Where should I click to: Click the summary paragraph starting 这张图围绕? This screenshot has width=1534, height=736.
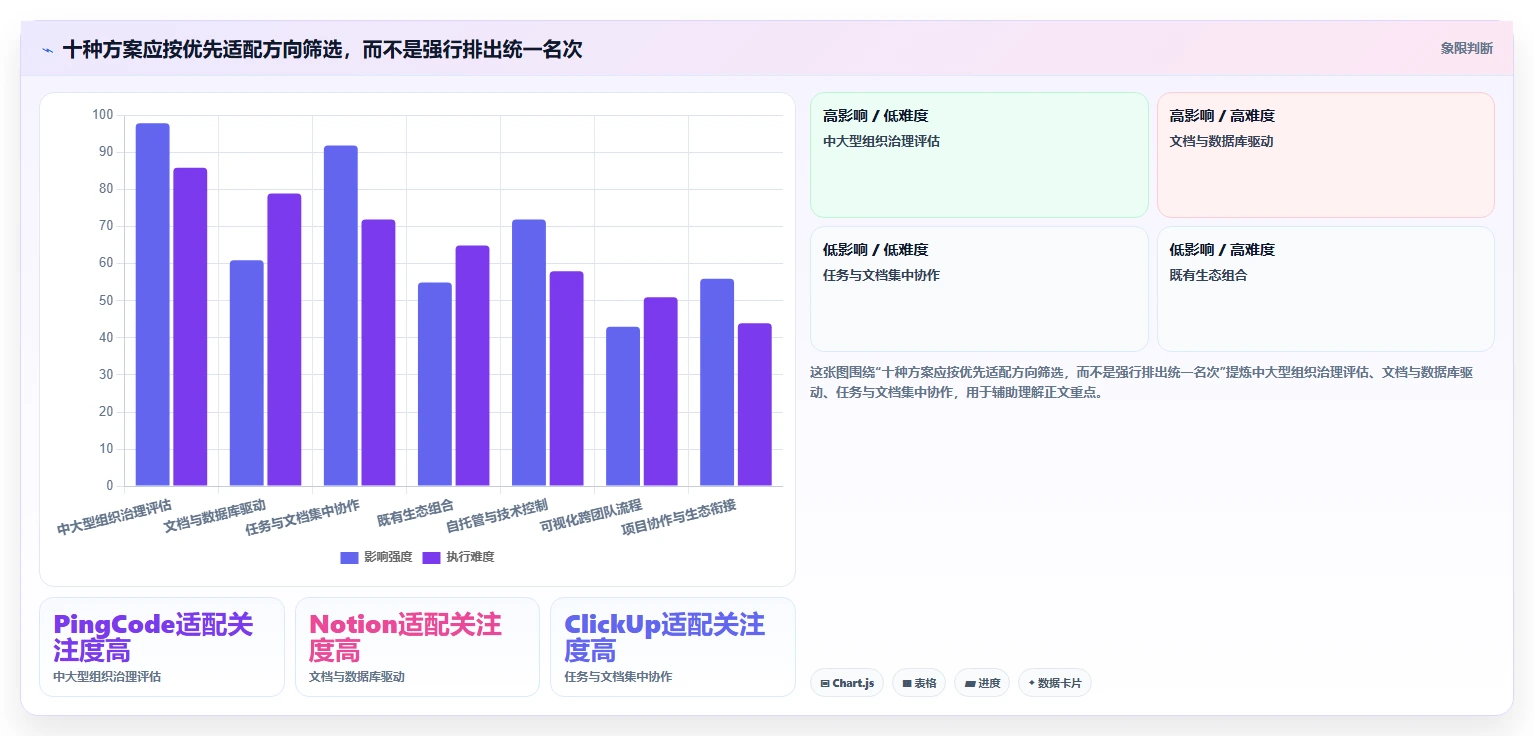click(x=1141, y=382)
